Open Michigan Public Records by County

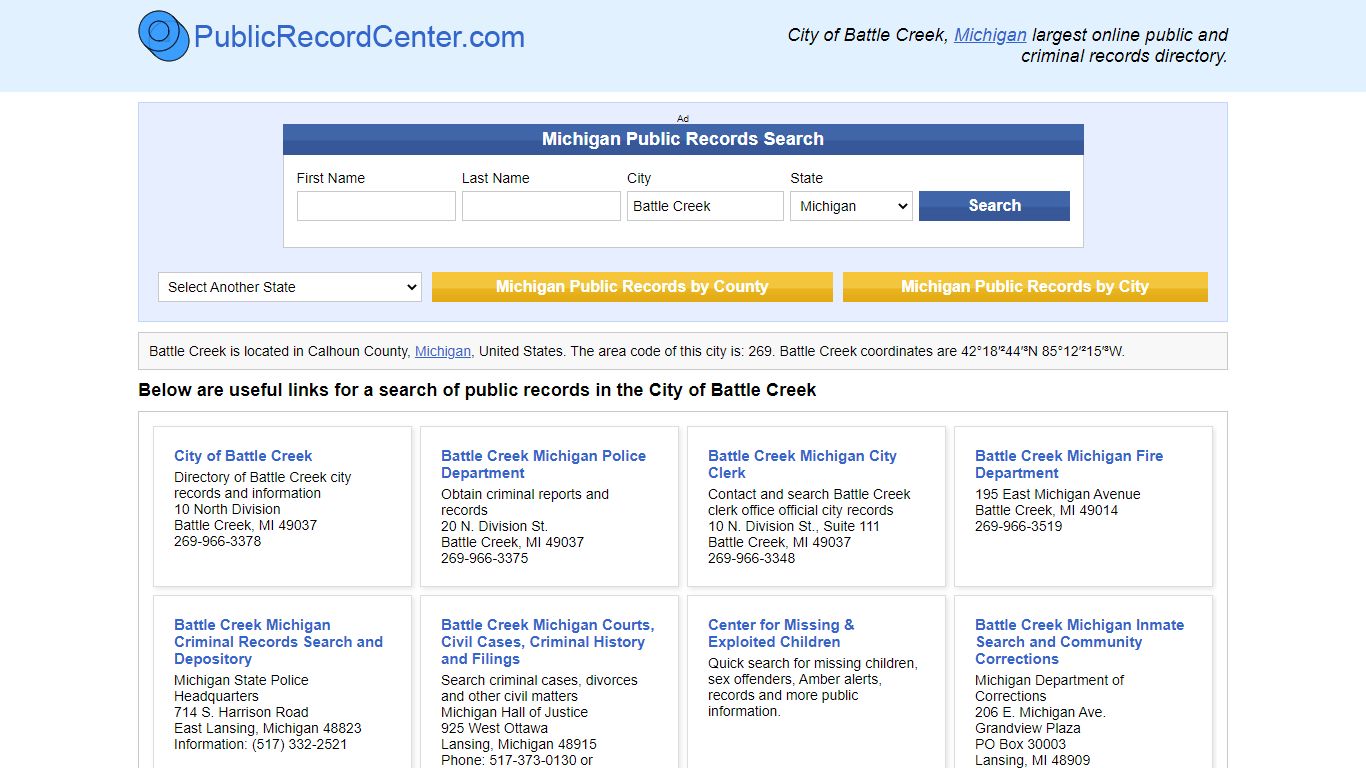click(632, 287)
